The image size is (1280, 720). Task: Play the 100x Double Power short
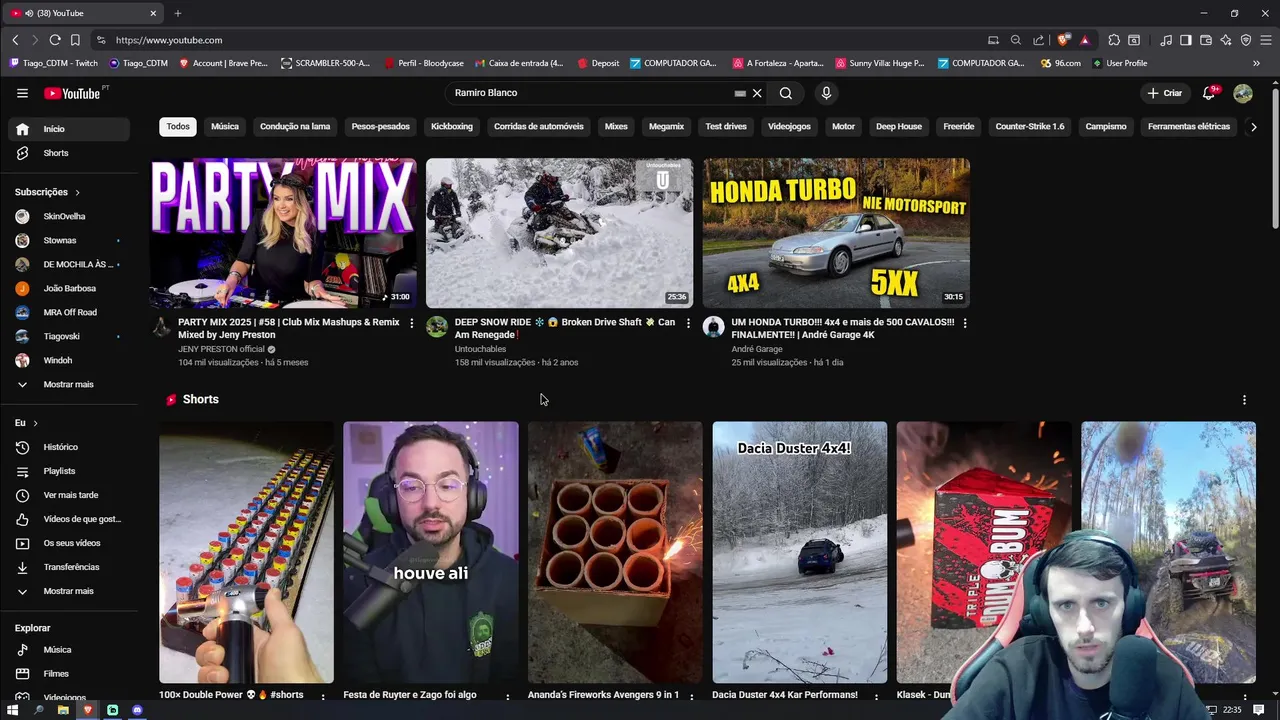point(247,552)
